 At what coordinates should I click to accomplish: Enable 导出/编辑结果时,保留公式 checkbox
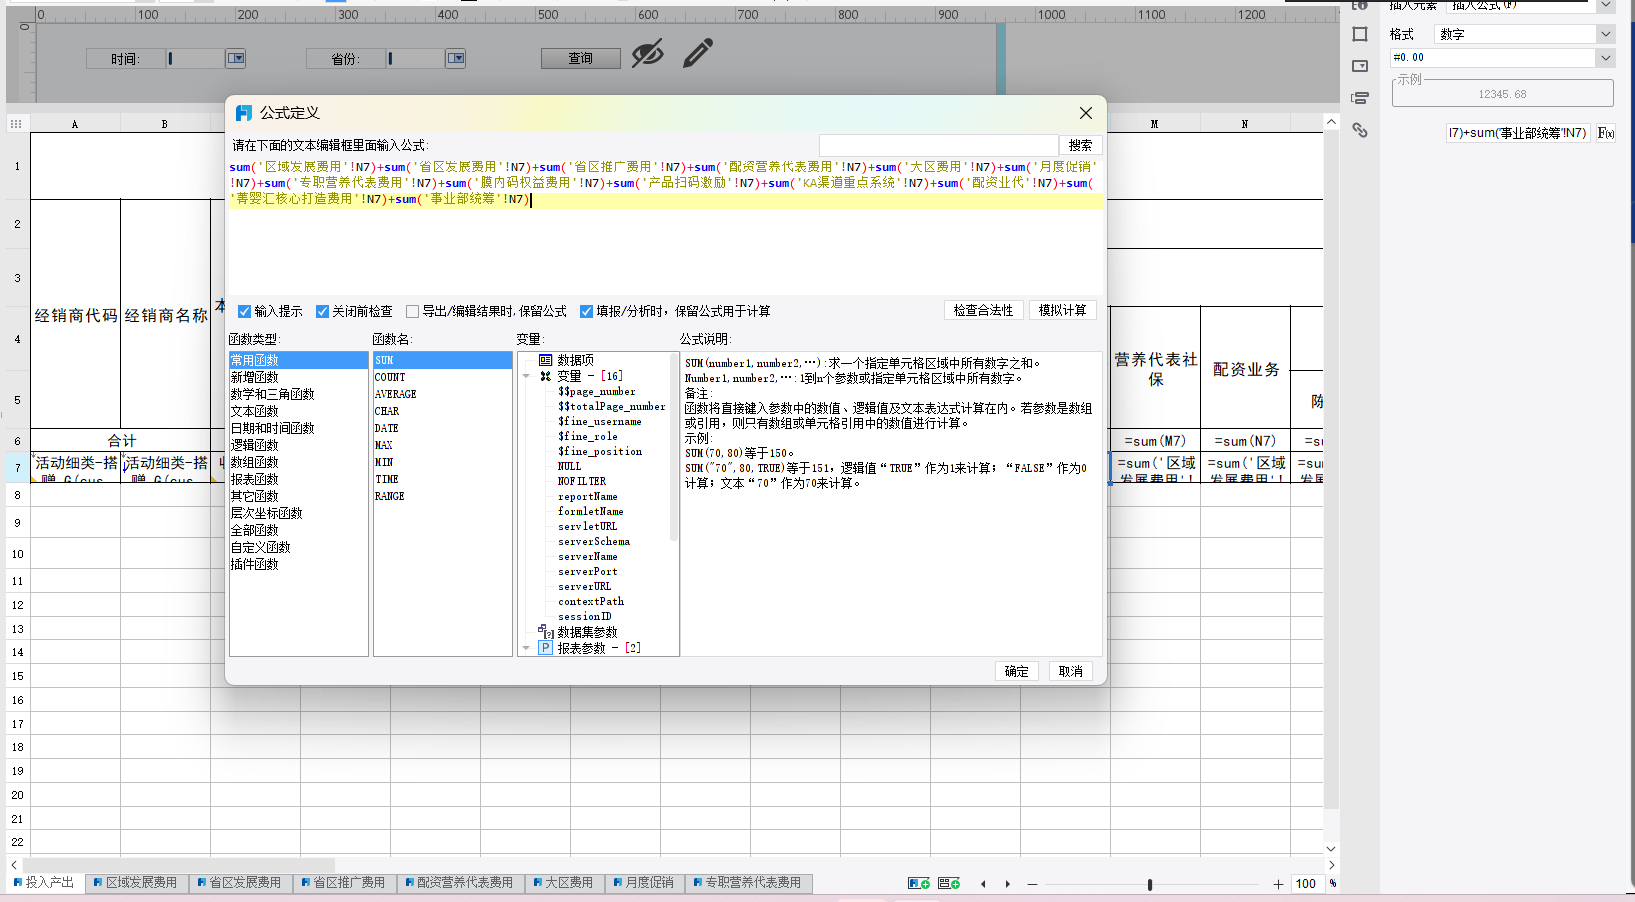coord(412,311)
